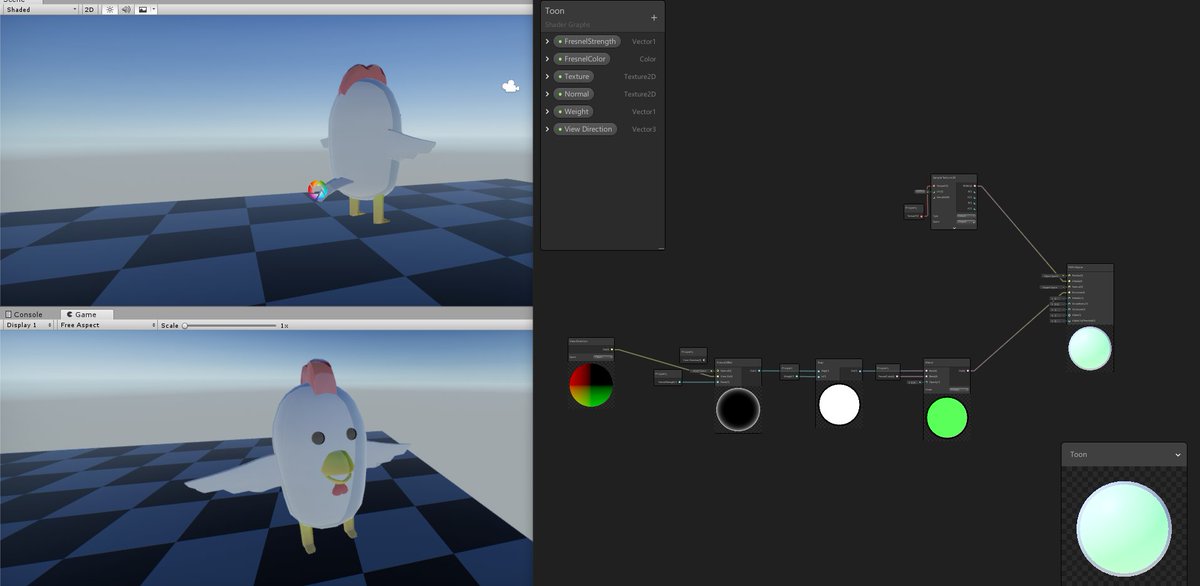Screen dimensions: 1200x586
Task: Switch to the Console tab
Action: click(x=24, y=314)
